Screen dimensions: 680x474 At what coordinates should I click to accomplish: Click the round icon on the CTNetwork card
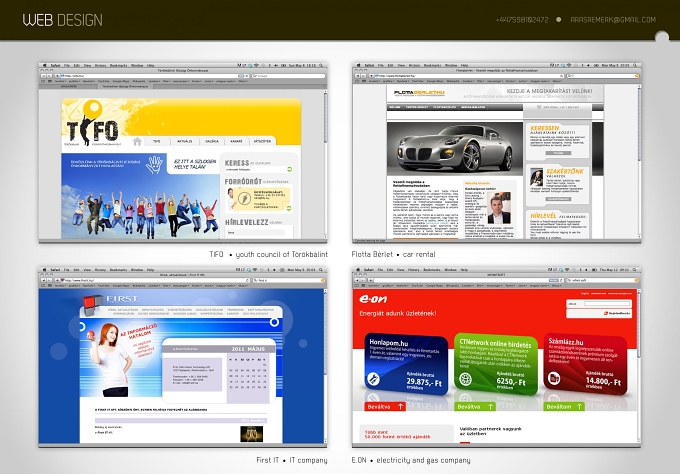tap(465, 378)
